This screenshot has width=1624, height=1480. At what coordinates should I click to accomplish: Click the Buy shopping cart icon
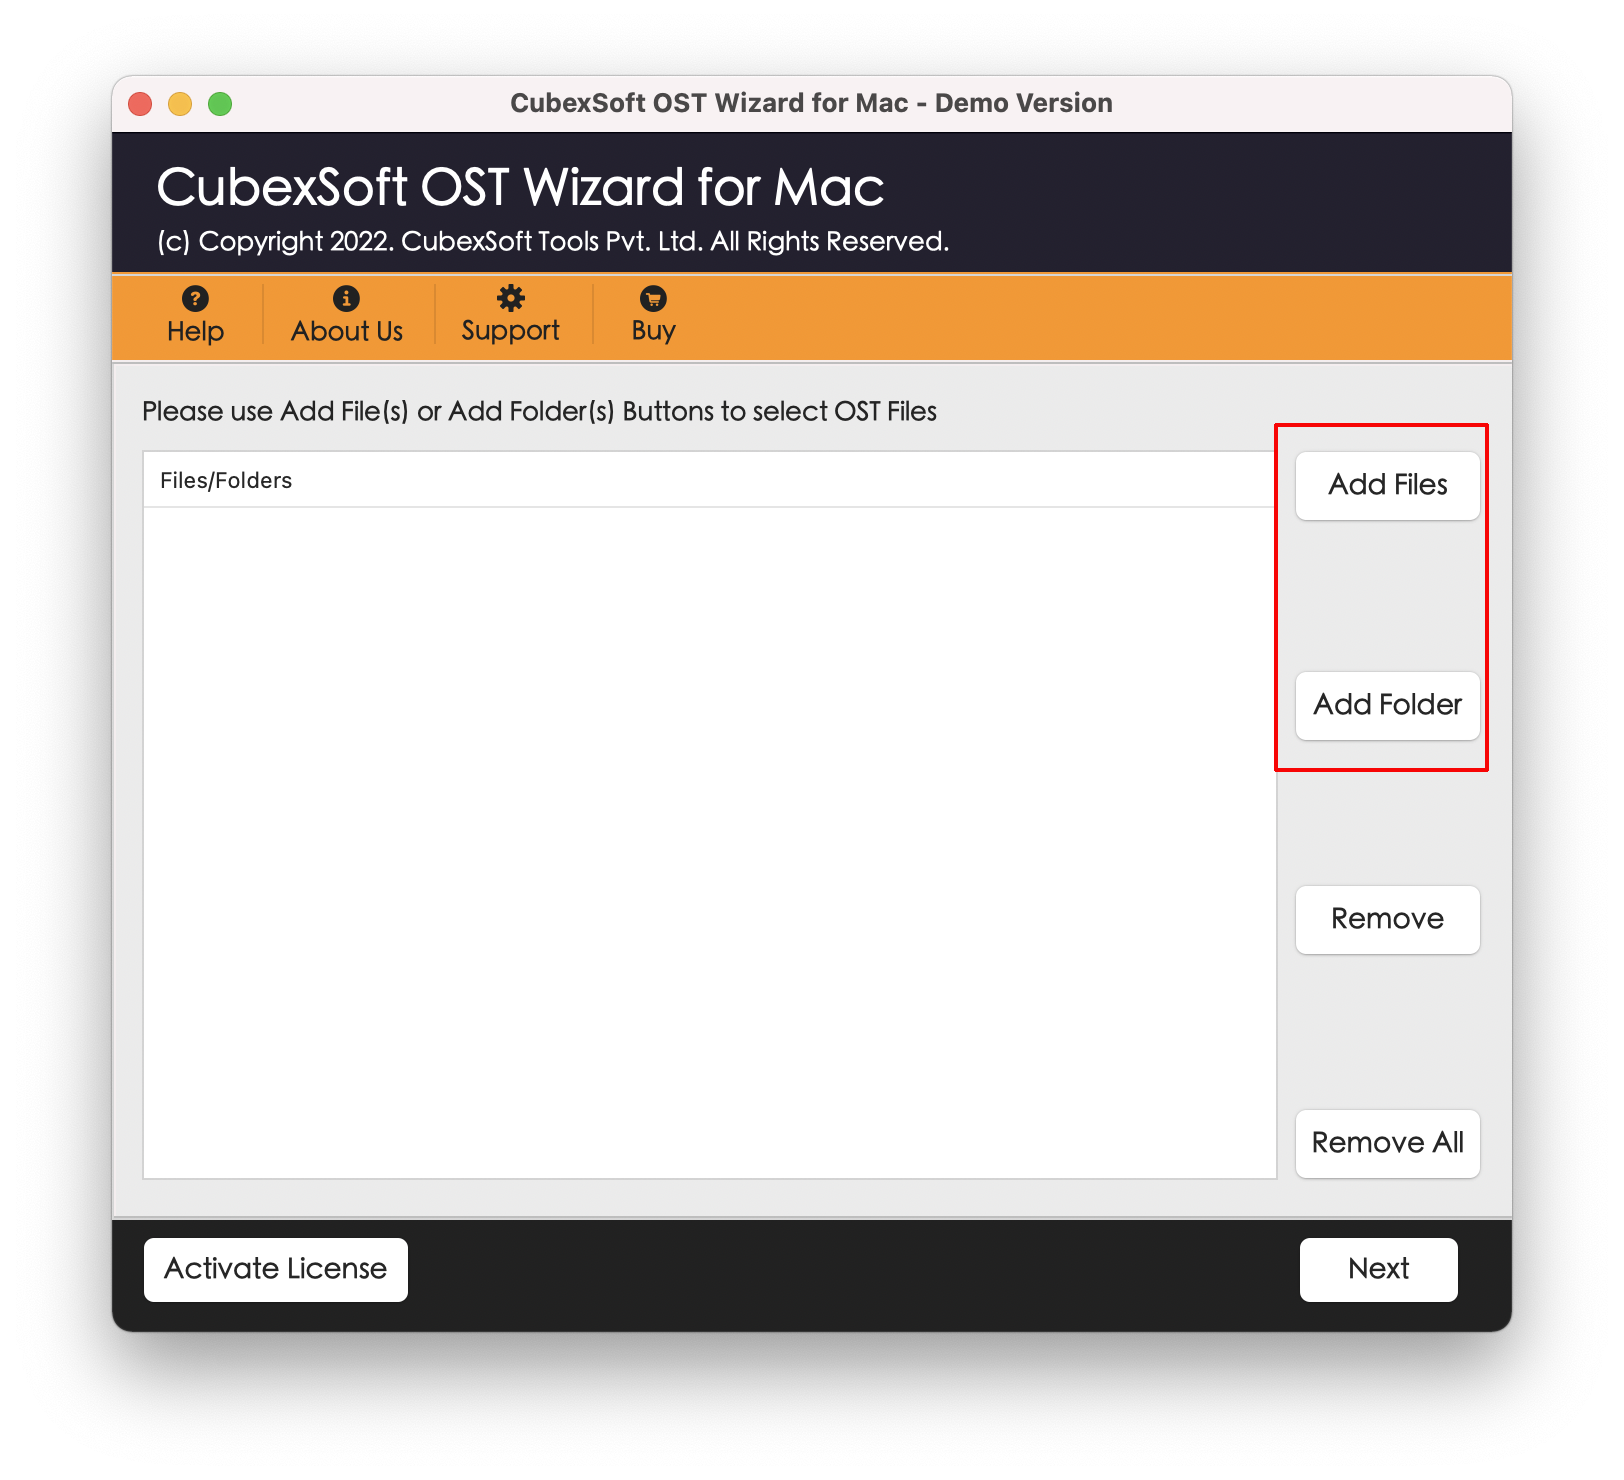point(653,298)
